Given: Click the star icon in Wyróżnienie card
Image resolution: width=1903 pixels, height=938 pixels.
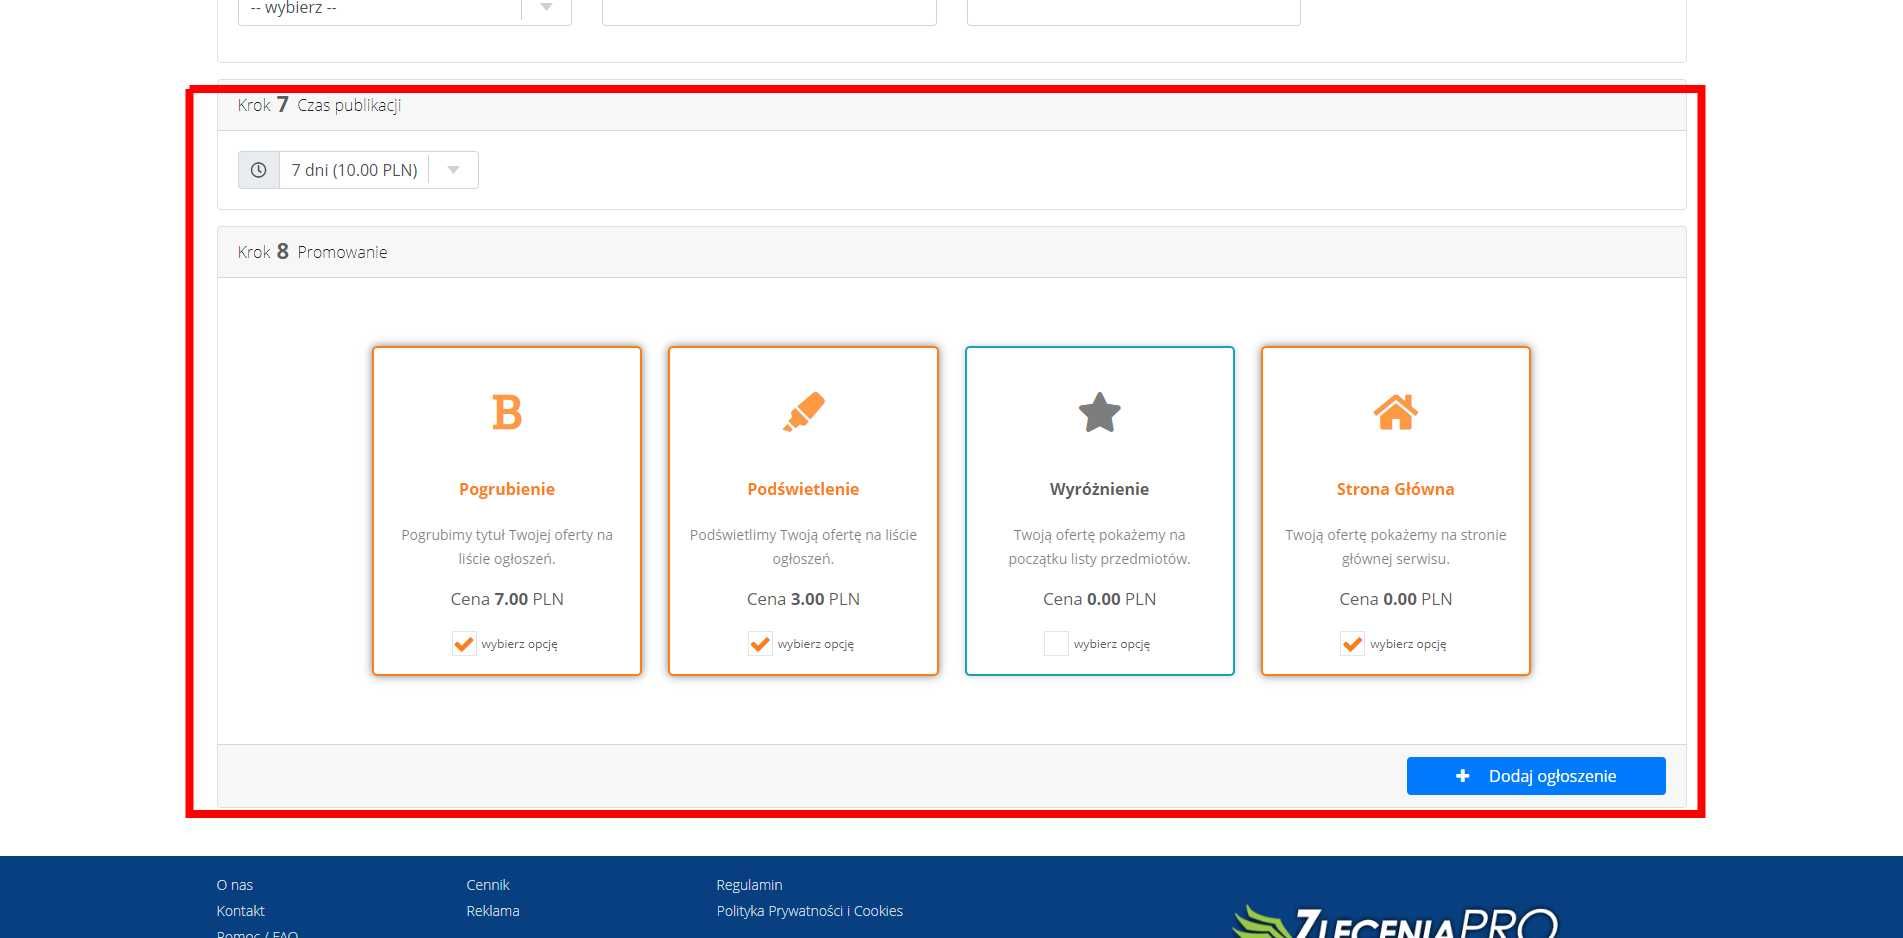Looking at the screenshot, I should coord(1099,412).
